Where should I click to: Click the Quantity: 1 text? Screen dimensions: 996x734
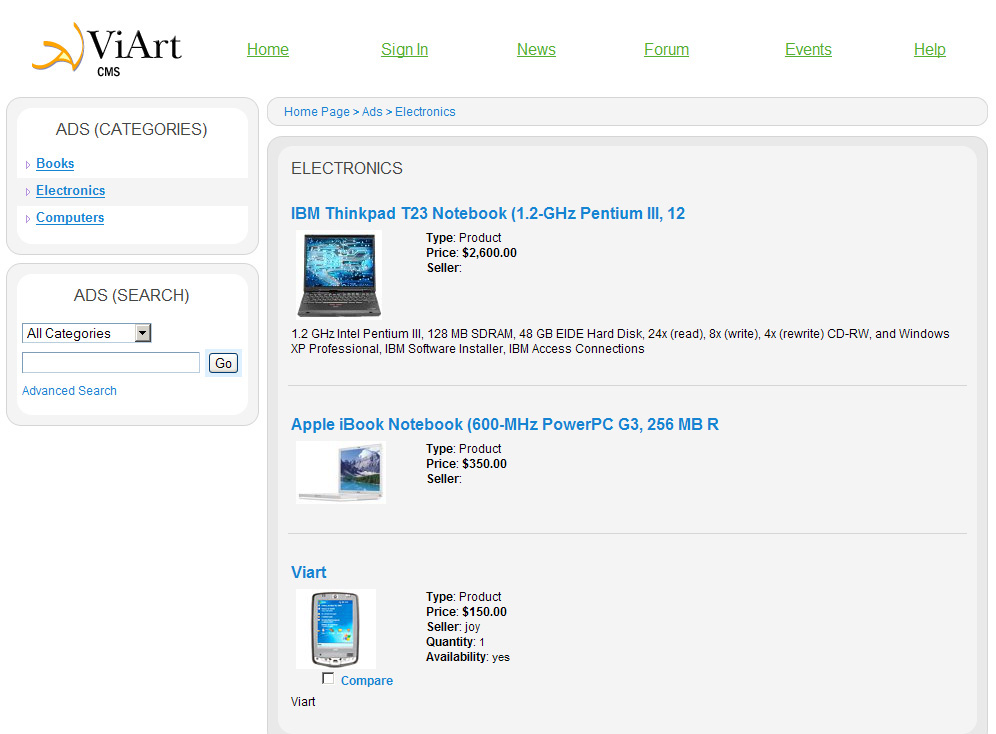455,642
